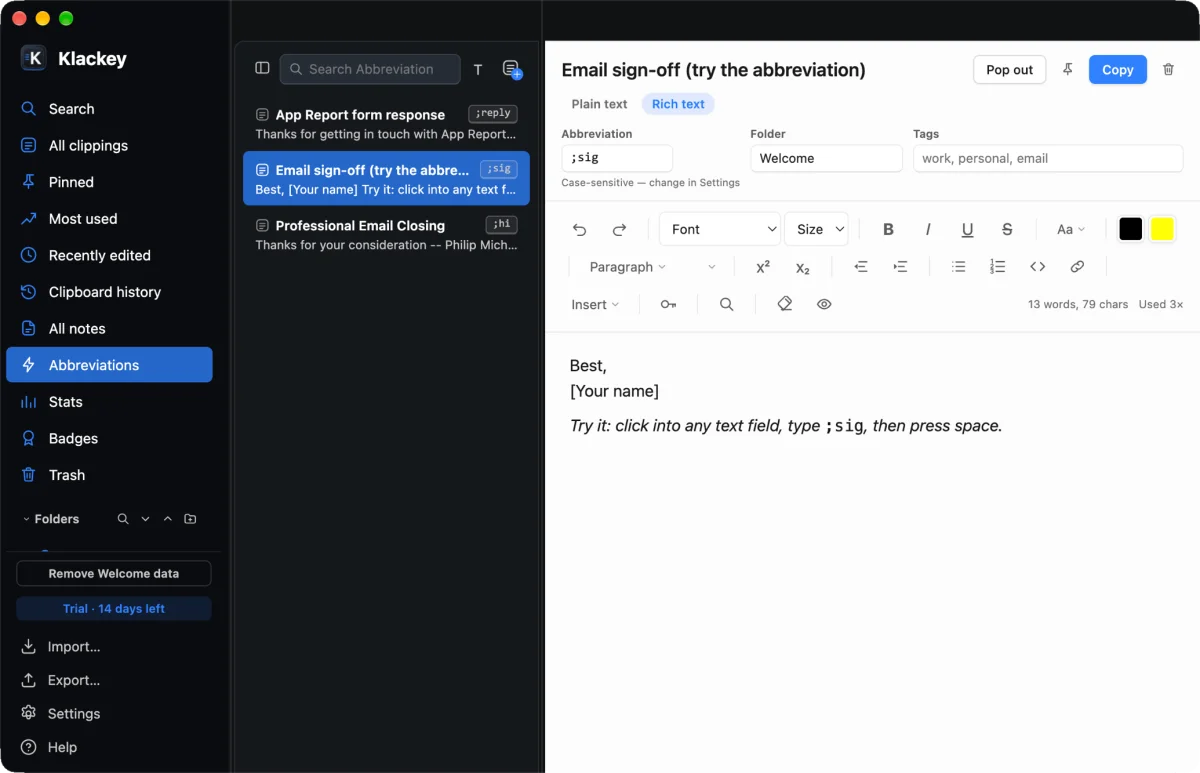Insert a numbered list

(x=998, y=267)
